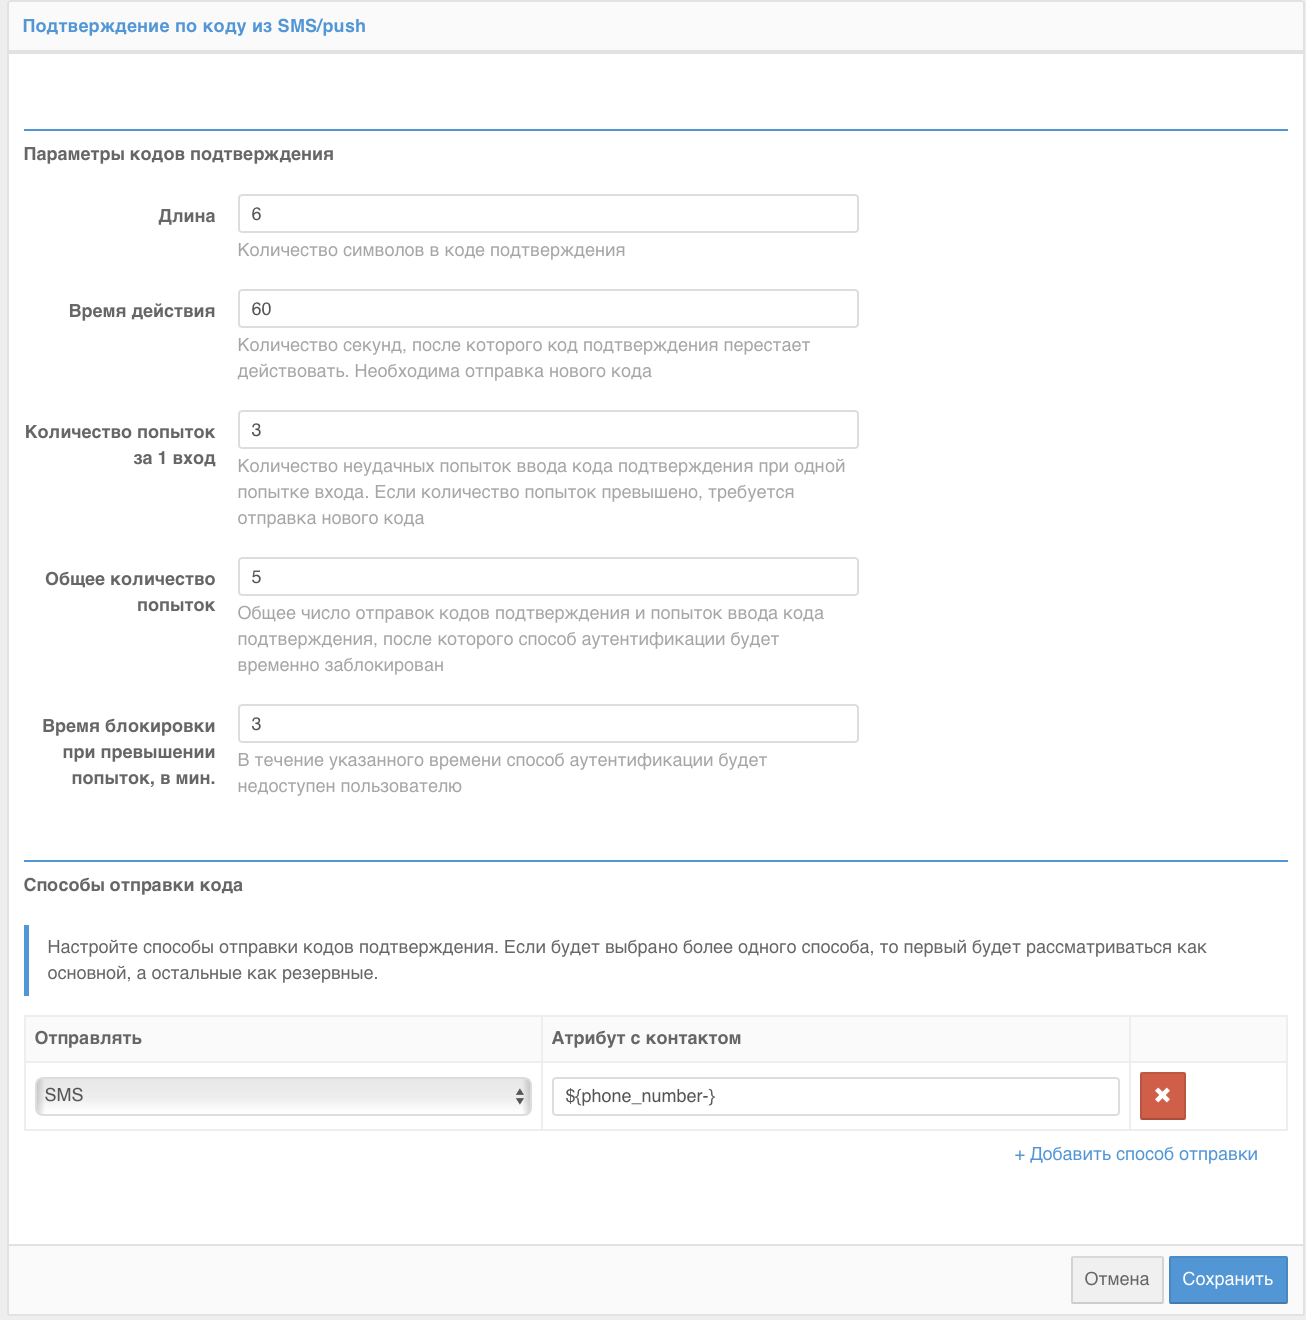The height and width of the screenshot is (1320, 1306).
Task: Click the Добавить способ отправки link
Action: coord(1136,1154)
